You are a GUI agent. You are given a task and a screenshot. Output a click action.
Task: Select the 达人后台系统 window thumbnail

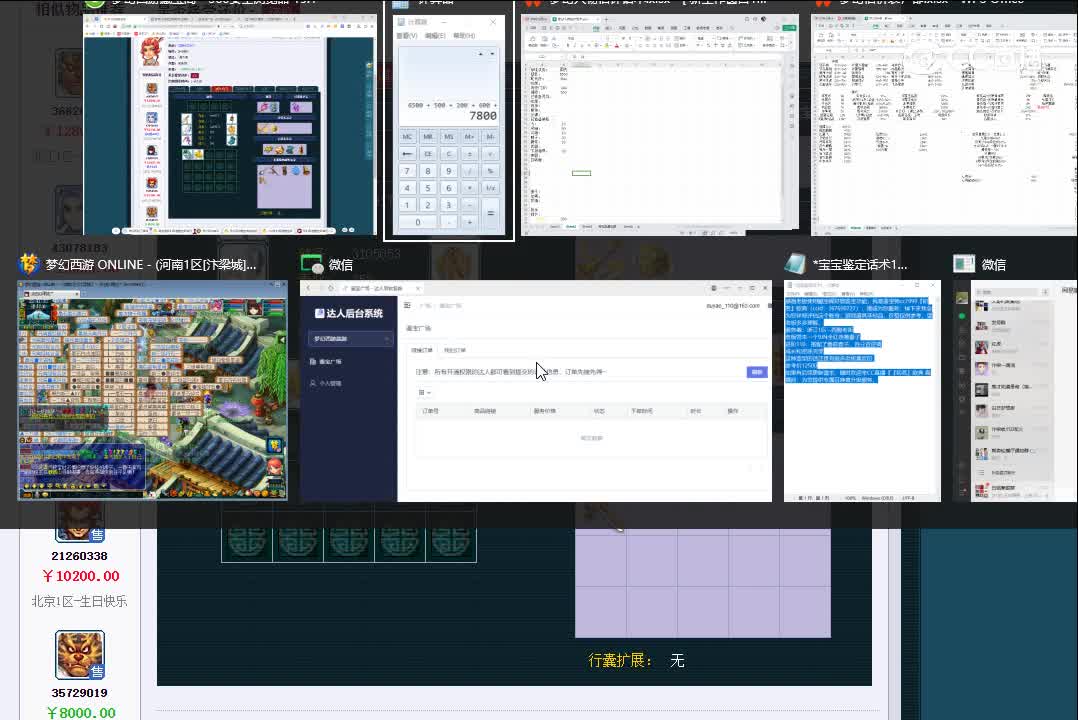click(x=536, y=391)
